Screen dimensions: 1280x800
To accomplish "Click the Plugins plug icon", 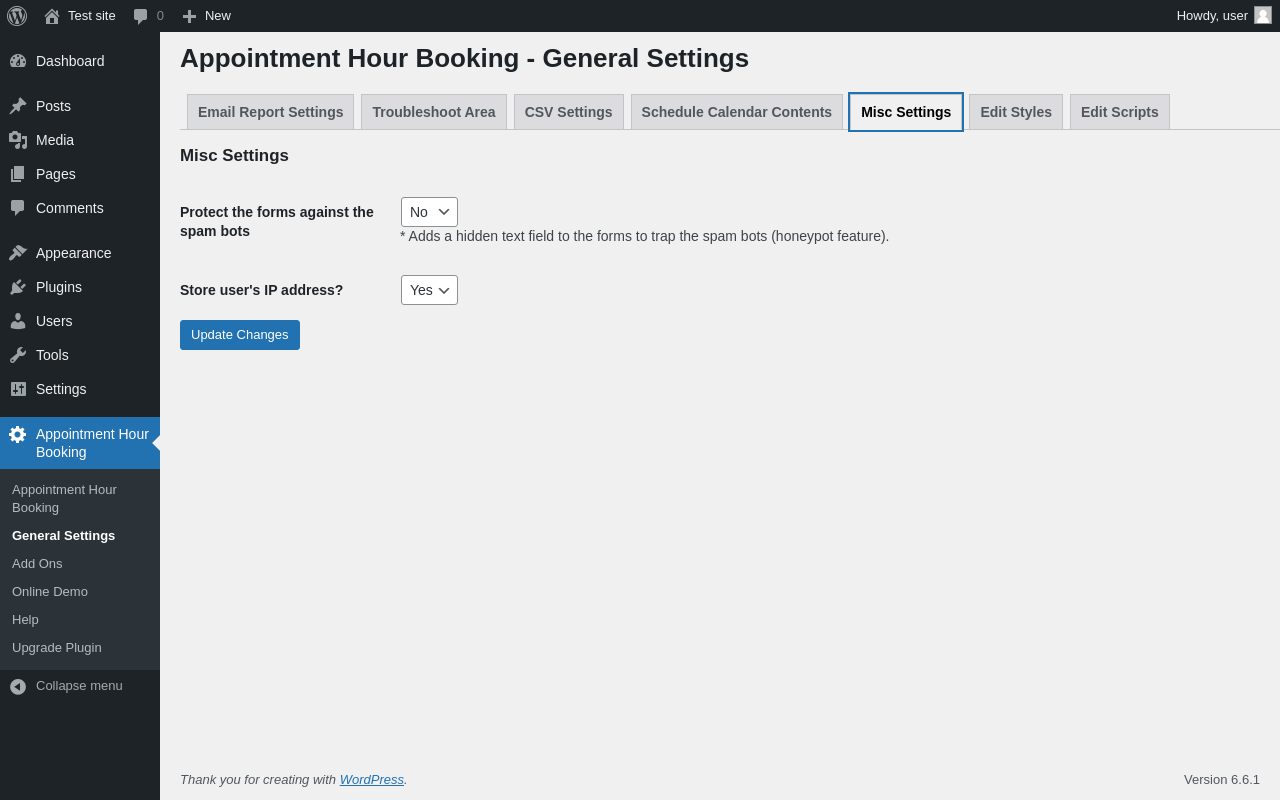I will [x=18, y=287].
